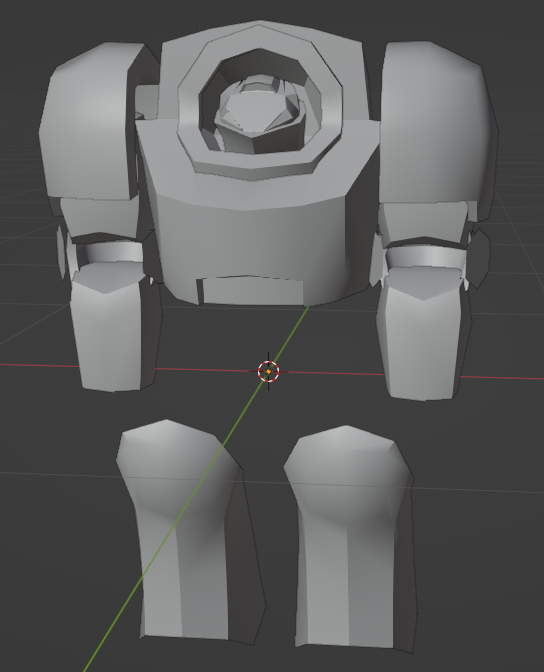Select the inner neck stub inside the socket
Image resolution: width=544 pixels, height=672 pixels.
click(261, 116)
